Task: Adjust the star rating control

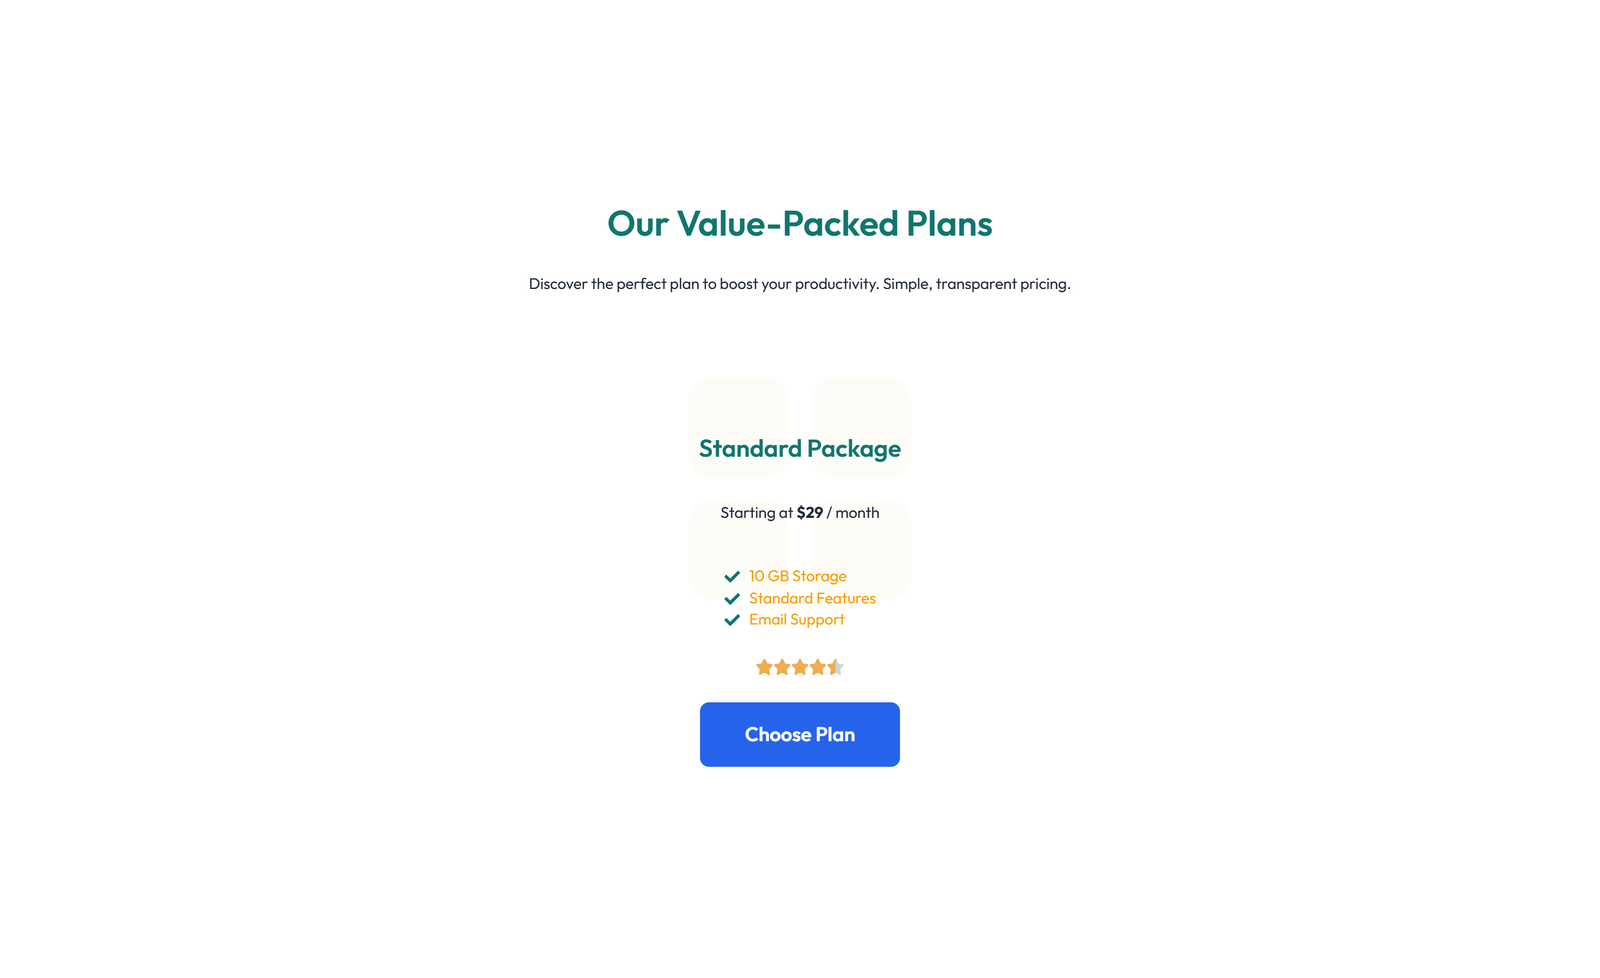Action: click(x=799, y=666)
